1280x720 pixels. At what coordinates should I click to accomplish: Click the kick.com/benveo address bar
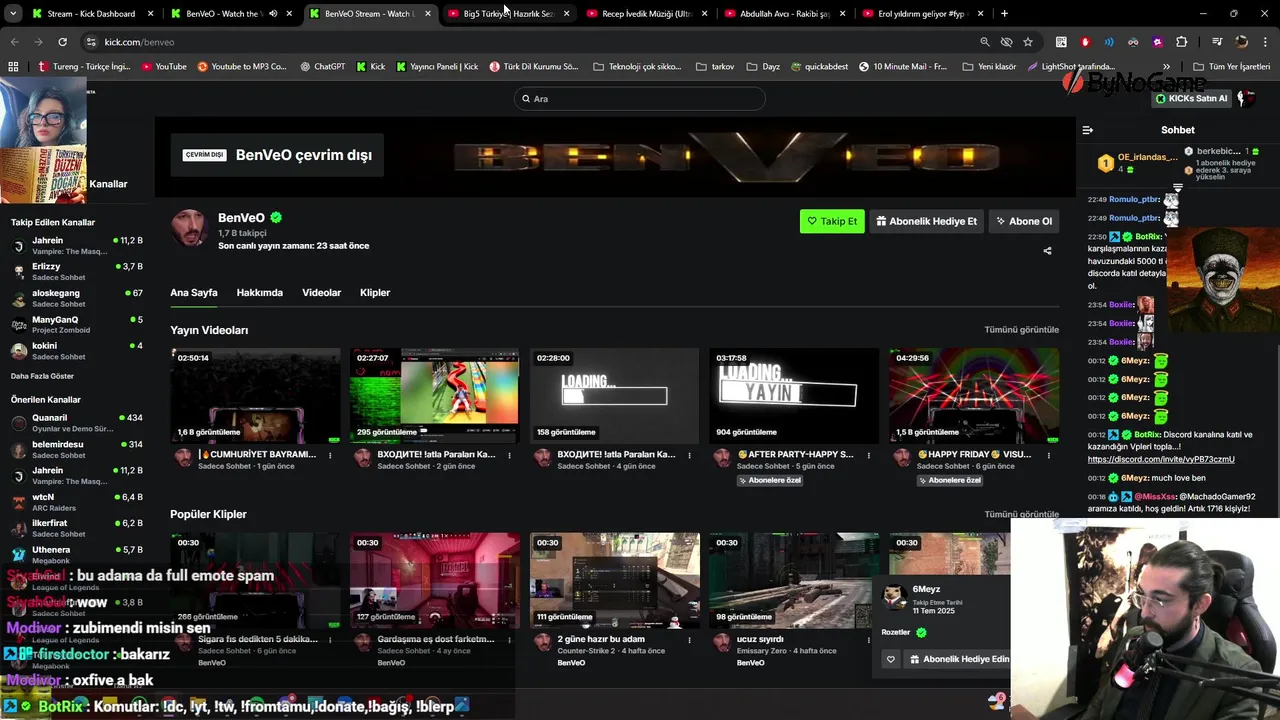coord(530,42)
